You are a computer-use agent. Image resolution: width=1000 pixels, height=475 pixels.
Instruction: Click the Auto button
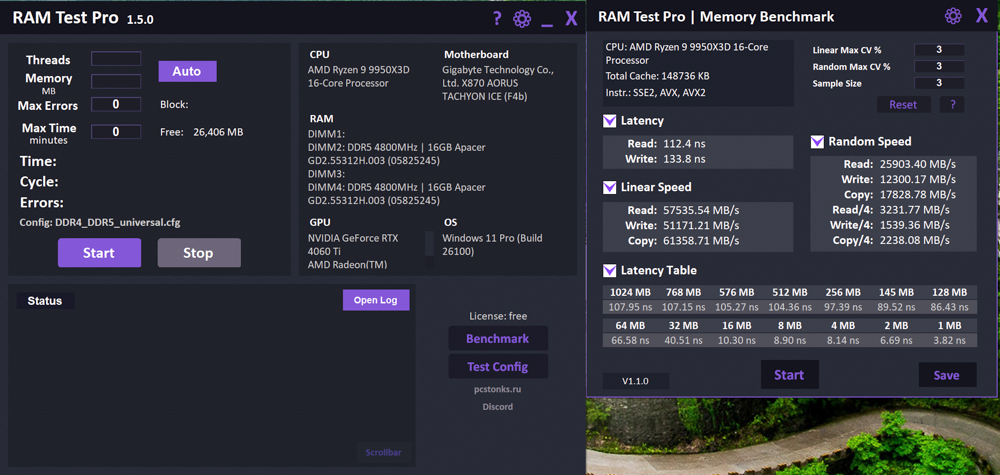[188, 71]
